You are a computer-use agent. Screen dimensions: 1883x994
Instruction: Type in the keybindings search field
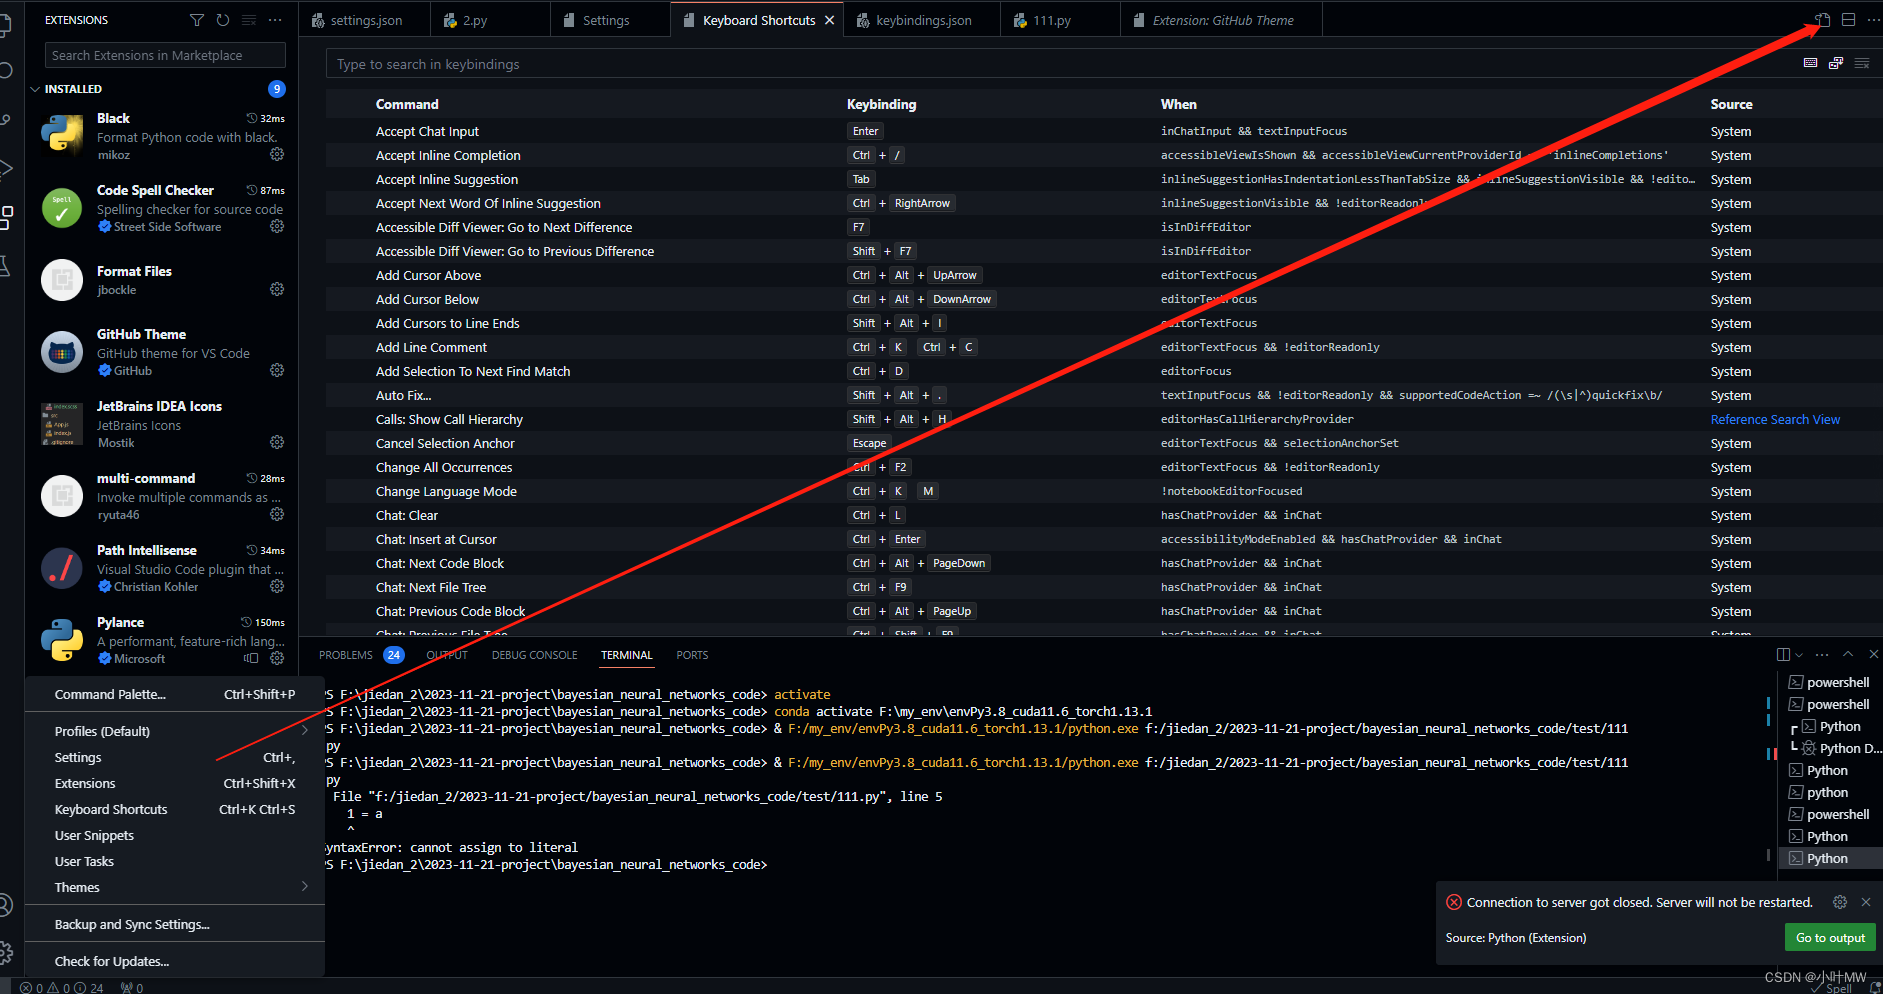point(800,63)
